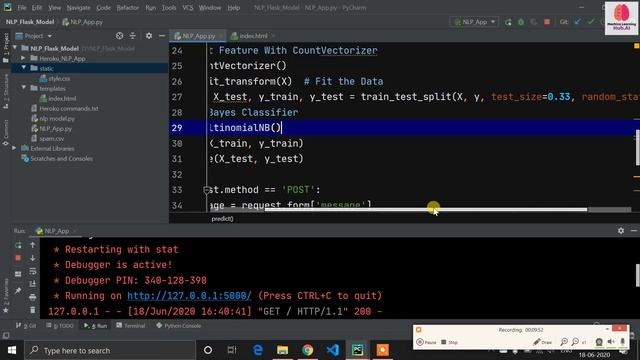Go up the stack trace arrow
The width and height of the screenshot is (640, 360).
point(33,245)
